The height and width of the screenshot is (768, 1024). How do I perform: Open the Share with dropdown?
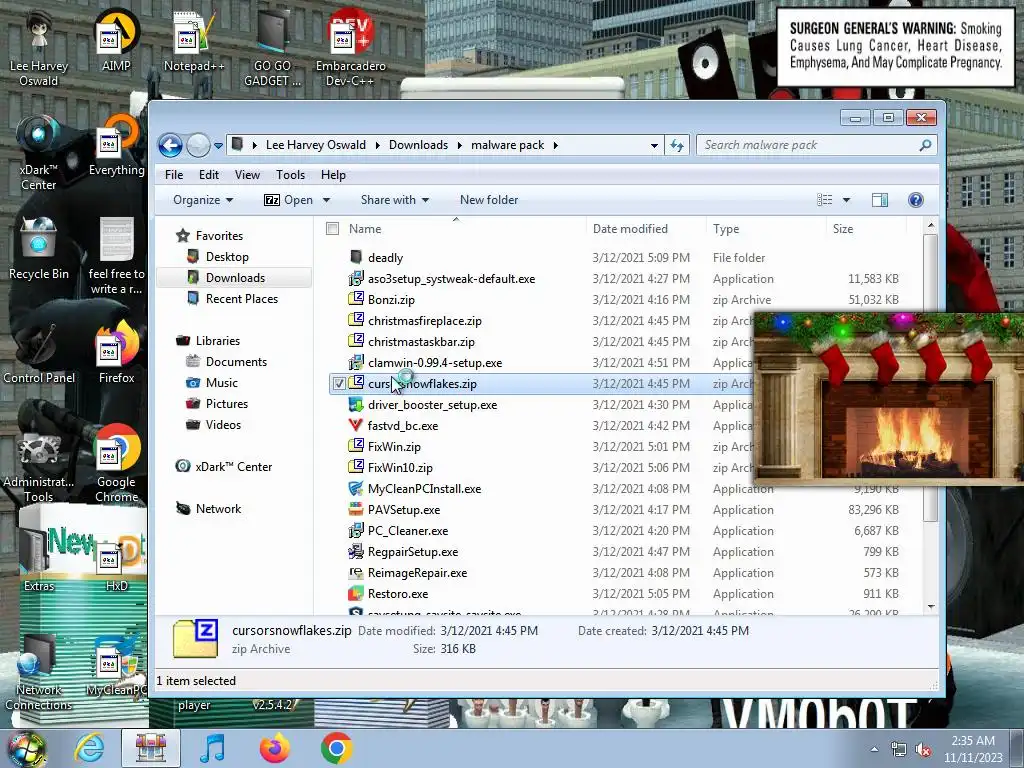pos(394,200)
